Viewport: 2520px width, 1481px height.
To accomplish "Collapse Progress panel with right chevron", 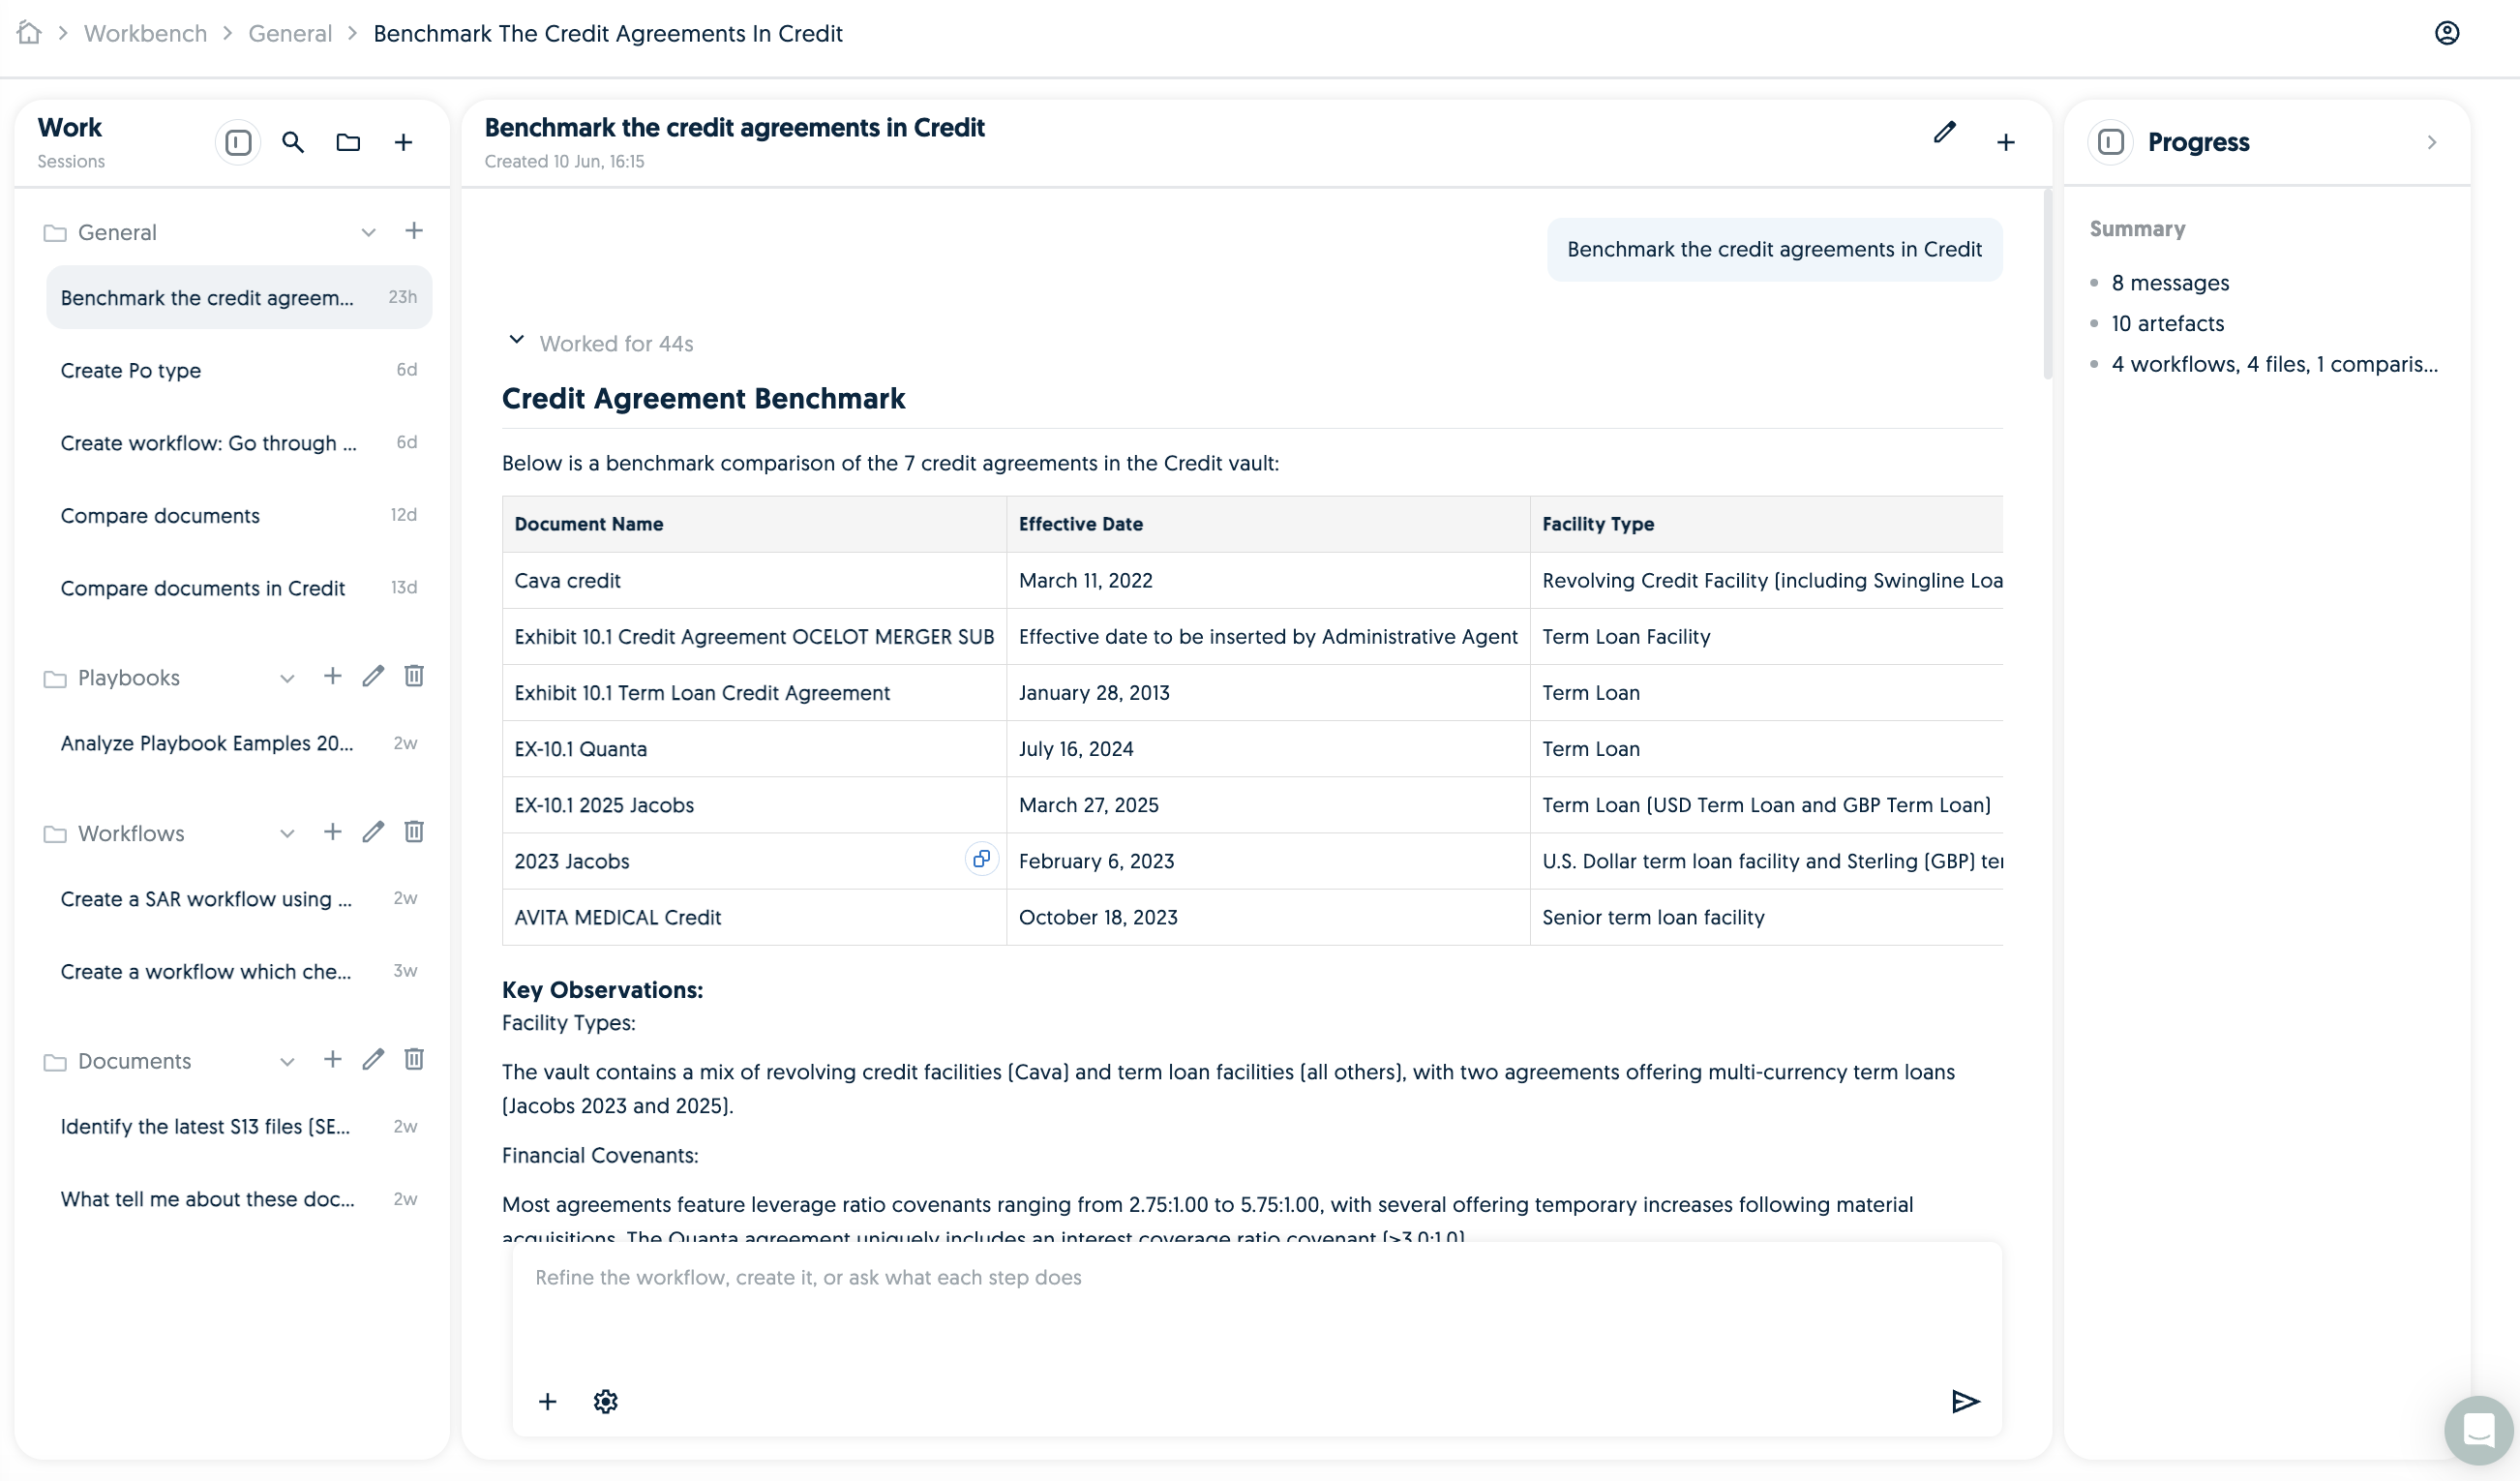I will point(2431,142).
